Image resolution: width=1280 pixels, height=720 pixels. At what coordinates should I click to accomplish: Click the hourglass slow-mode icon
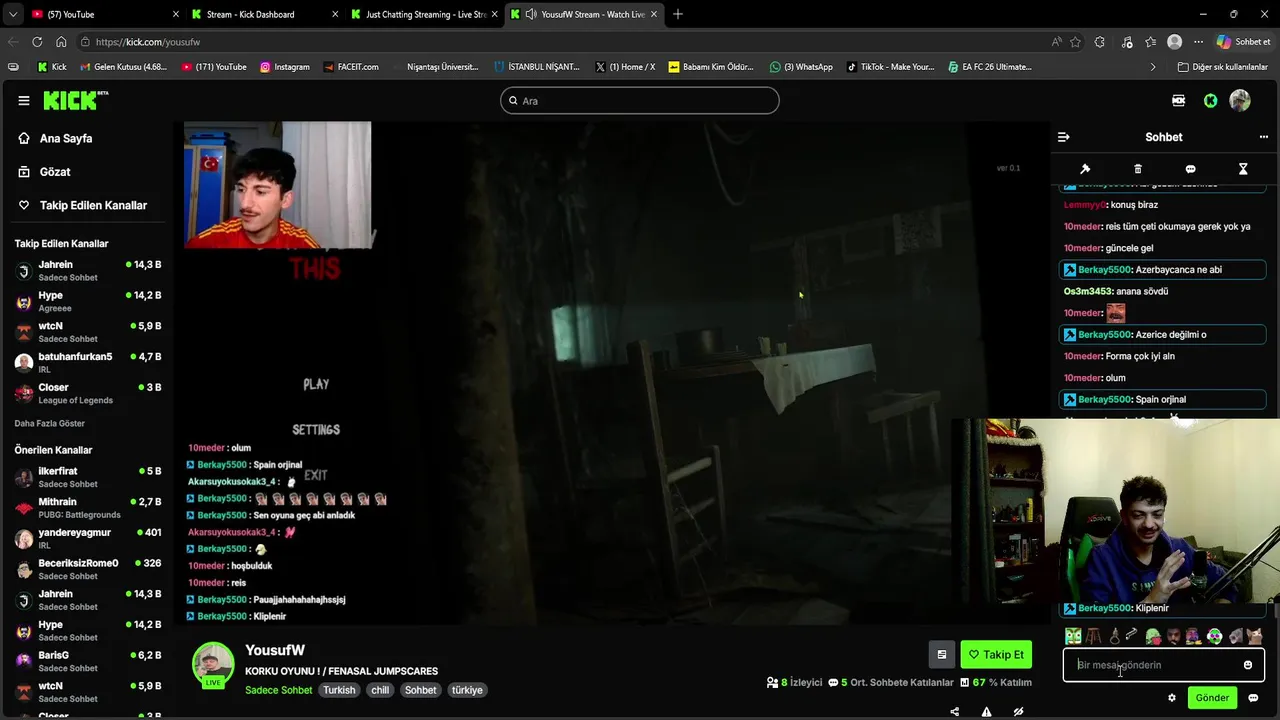click(x=1243, y=169)
